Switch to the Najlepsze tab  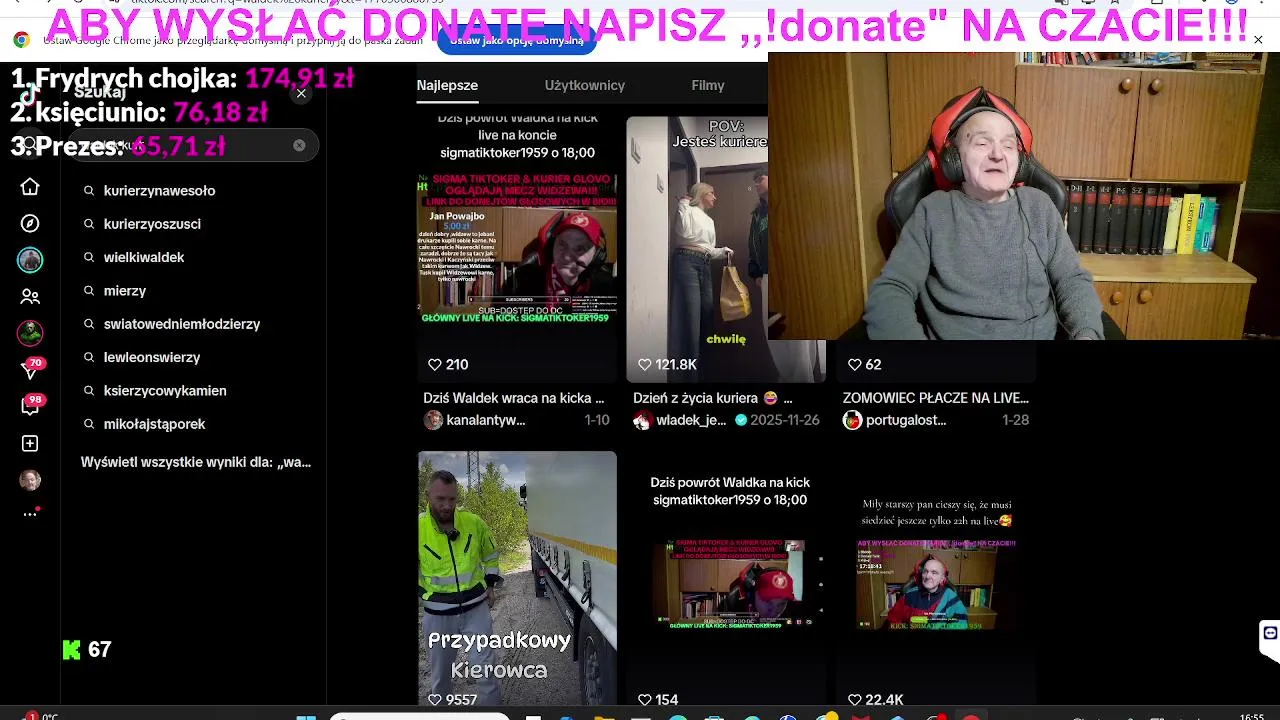(447, 85)
